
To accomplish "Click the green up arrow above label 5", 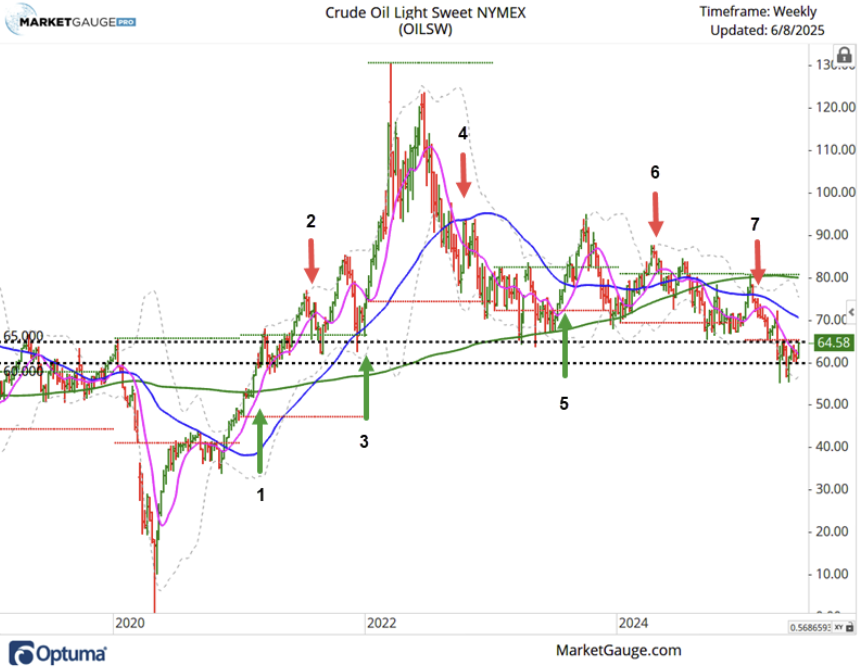I will 565,346.
